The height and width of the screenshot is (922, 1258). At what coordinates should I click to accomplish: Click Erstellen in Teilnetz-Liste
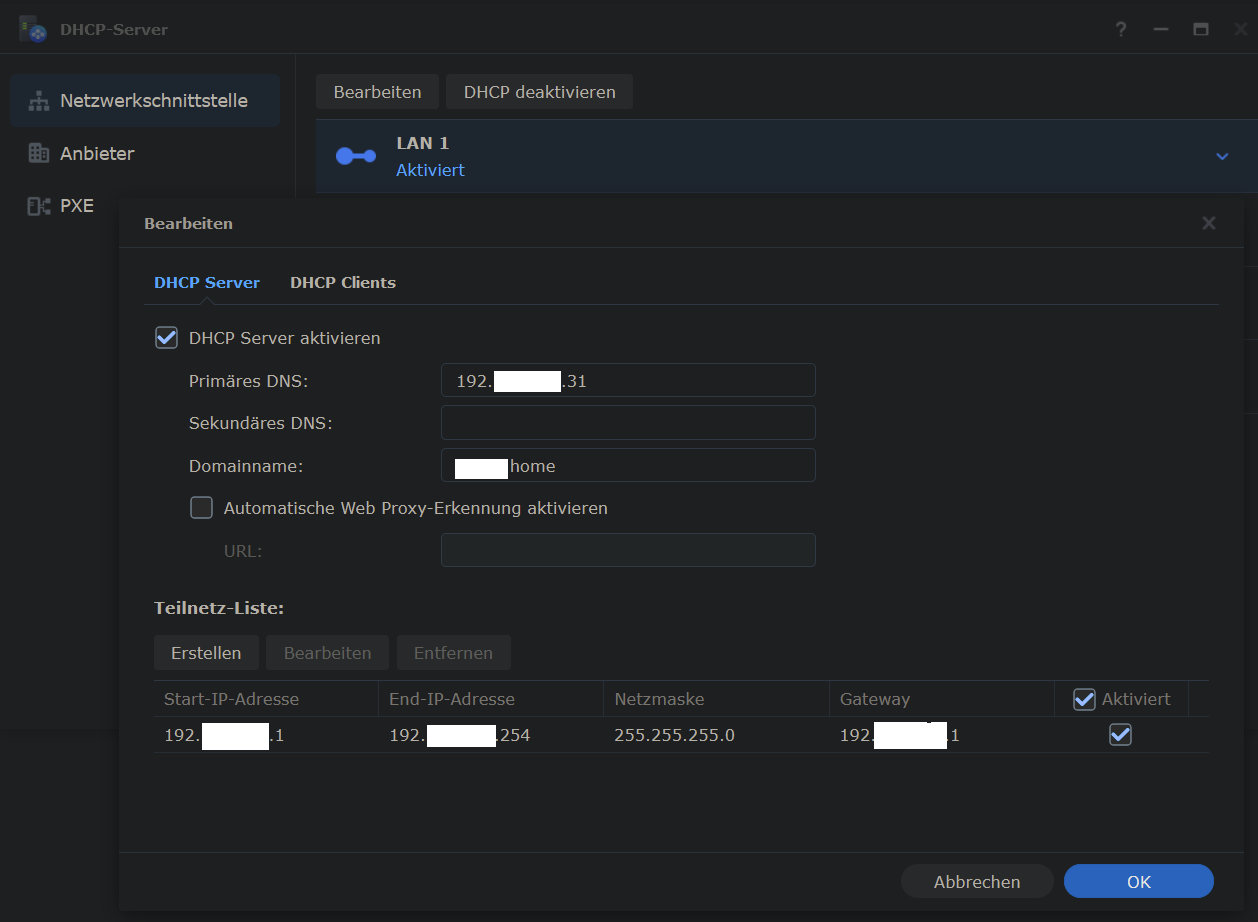point(206,653)
